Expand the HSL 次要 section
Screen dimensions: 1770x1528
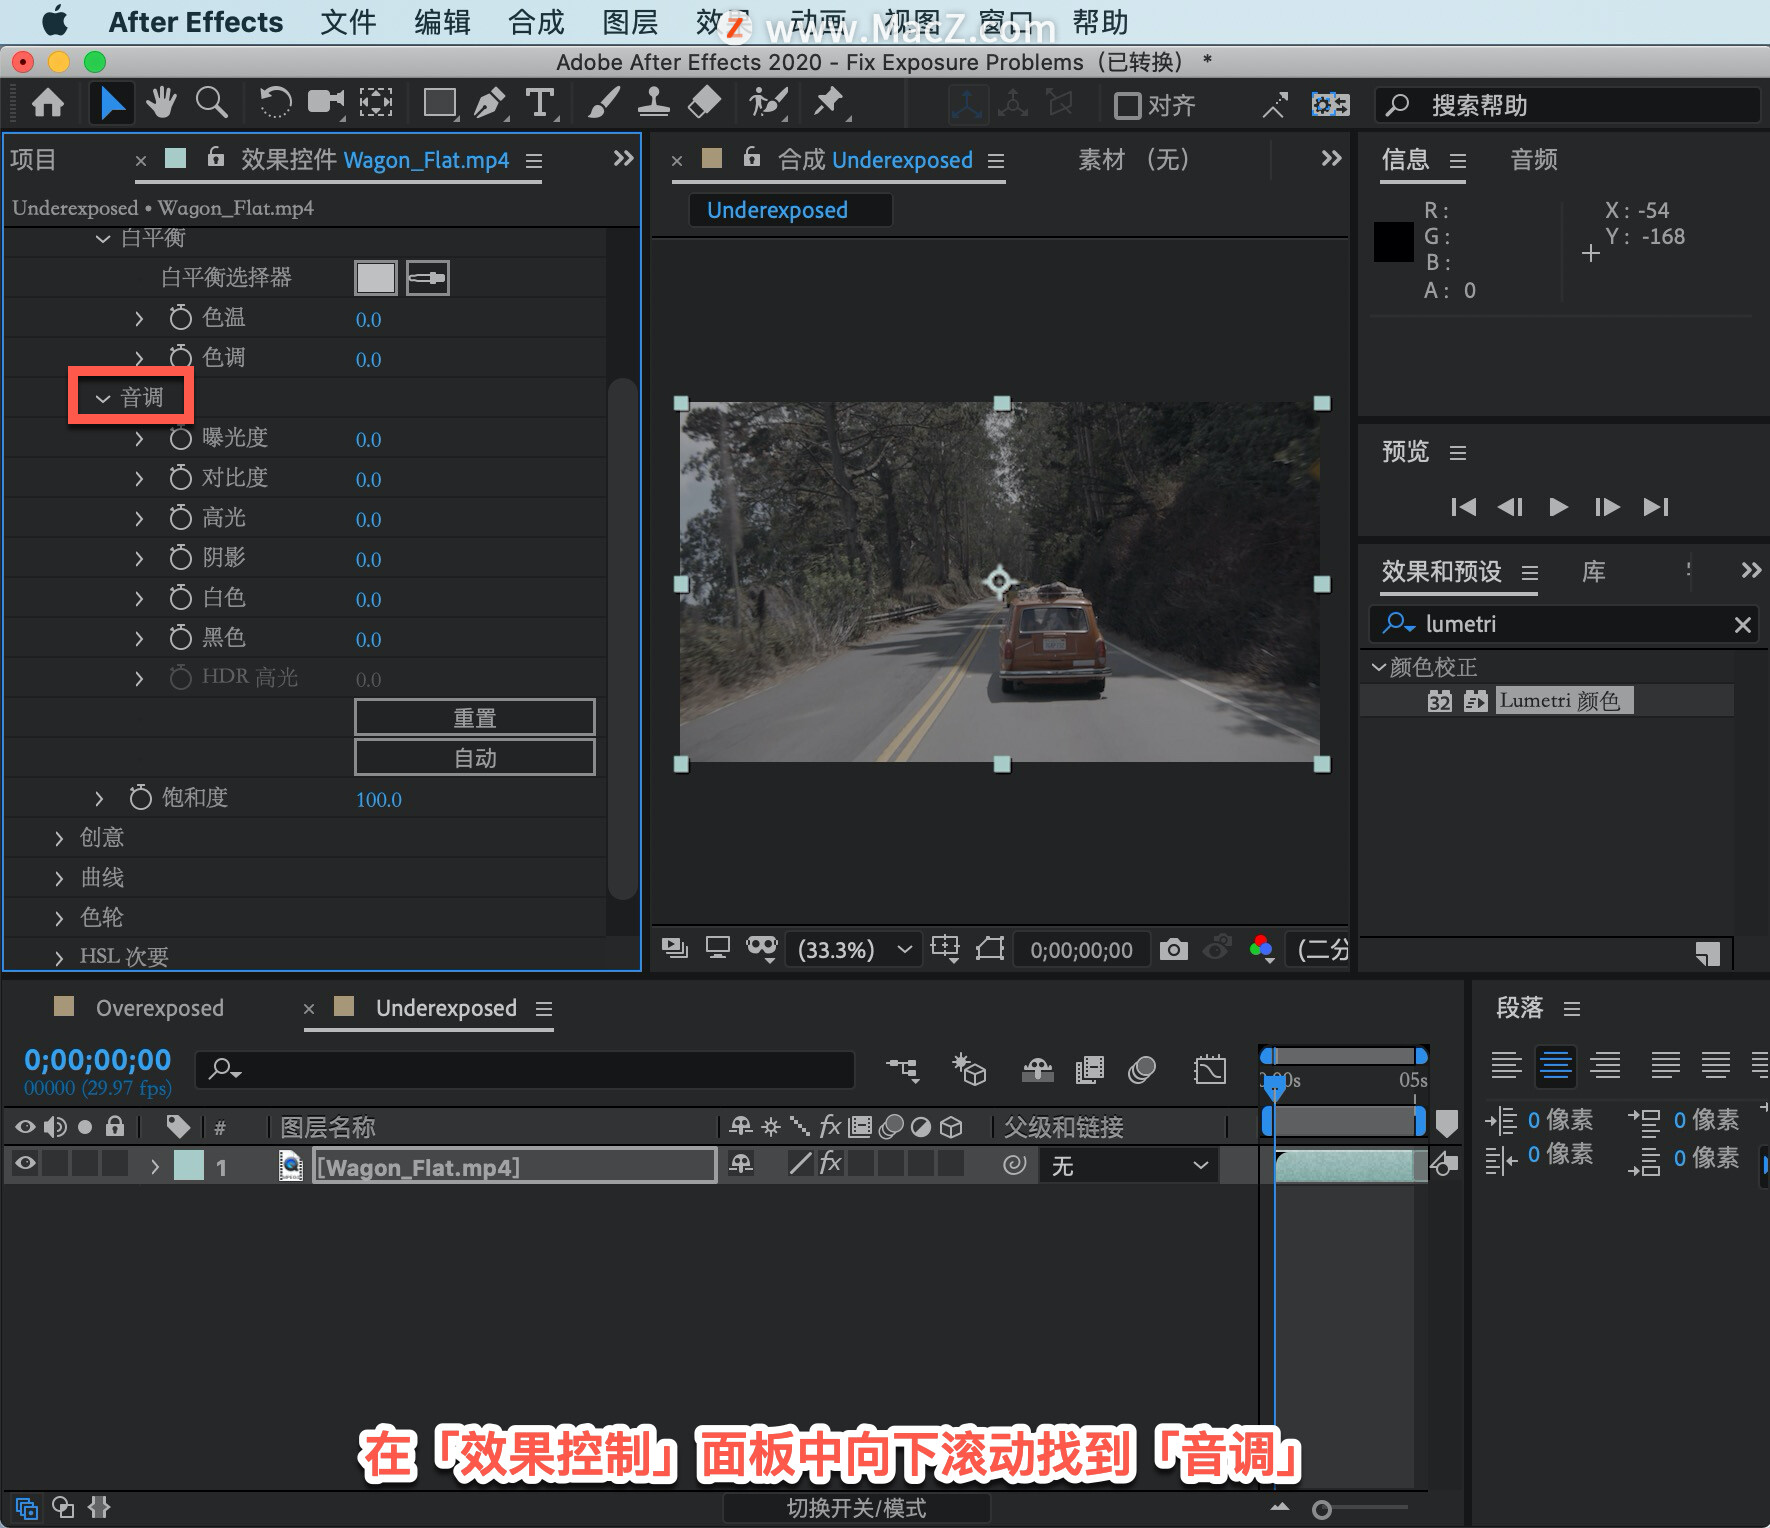(x=59, y=958)
